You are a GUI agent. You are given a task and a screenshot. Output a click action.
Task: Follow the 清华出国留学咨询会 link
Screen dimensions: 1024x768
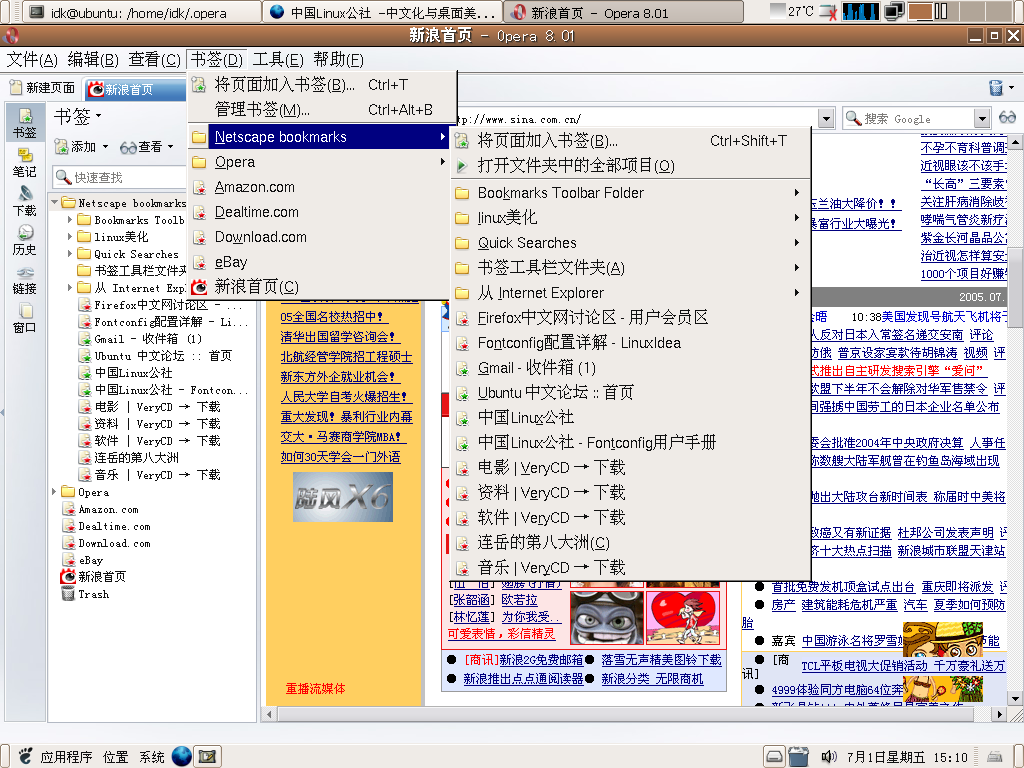340,337
